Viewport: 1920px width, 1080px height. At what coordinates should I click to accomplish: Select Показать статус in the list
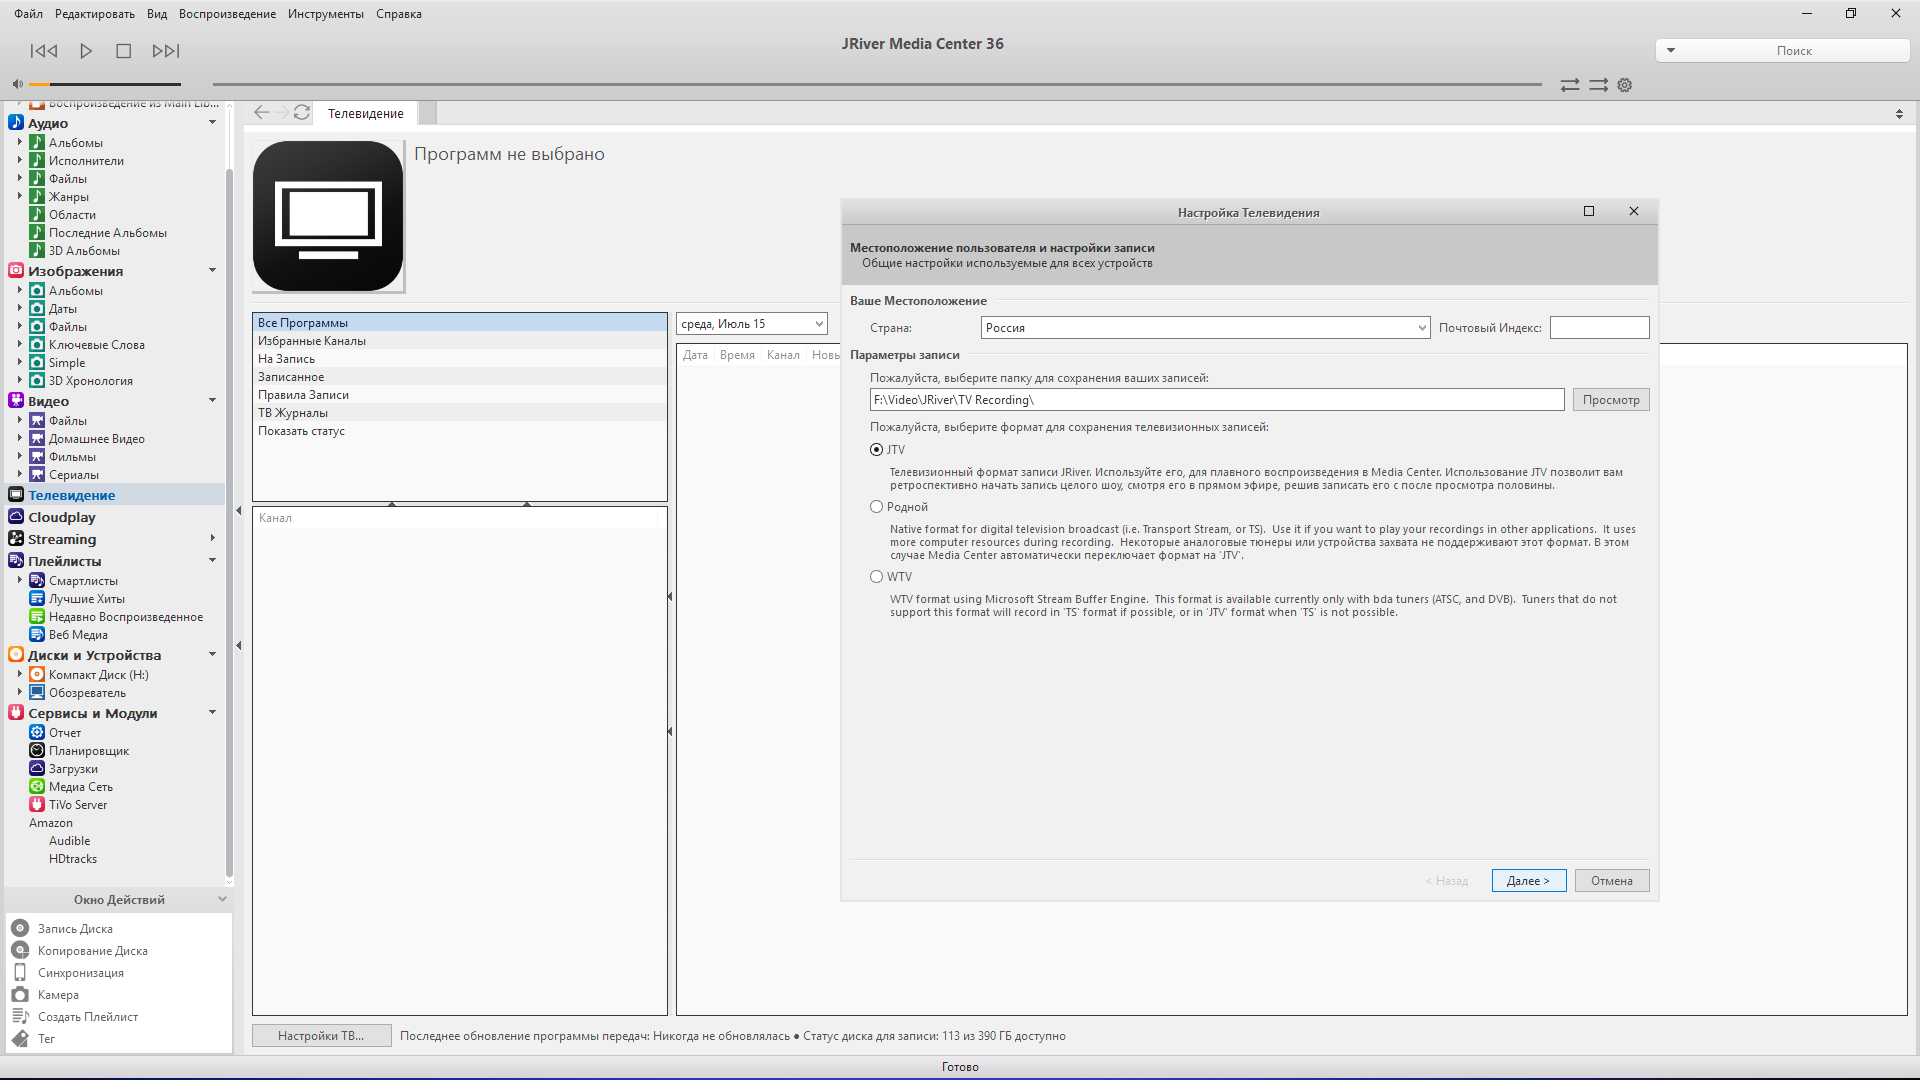(459, 431)
